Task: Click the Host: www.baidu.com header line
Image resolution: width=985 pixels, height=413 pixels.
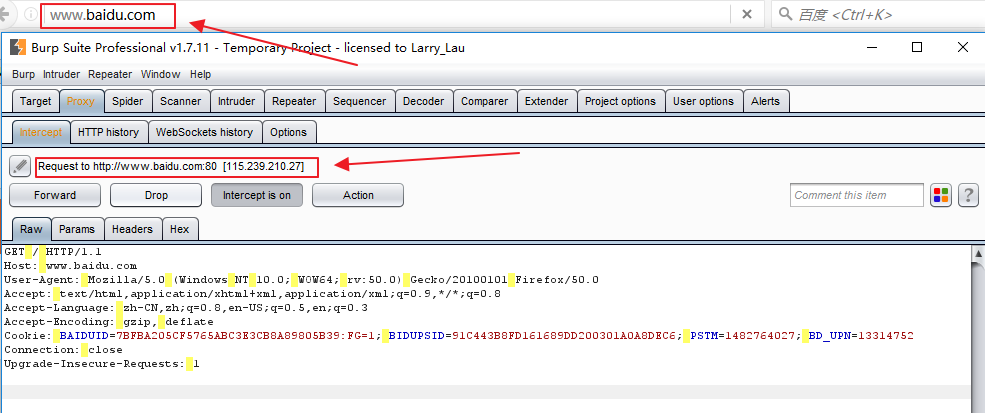Action: (70, 266)
